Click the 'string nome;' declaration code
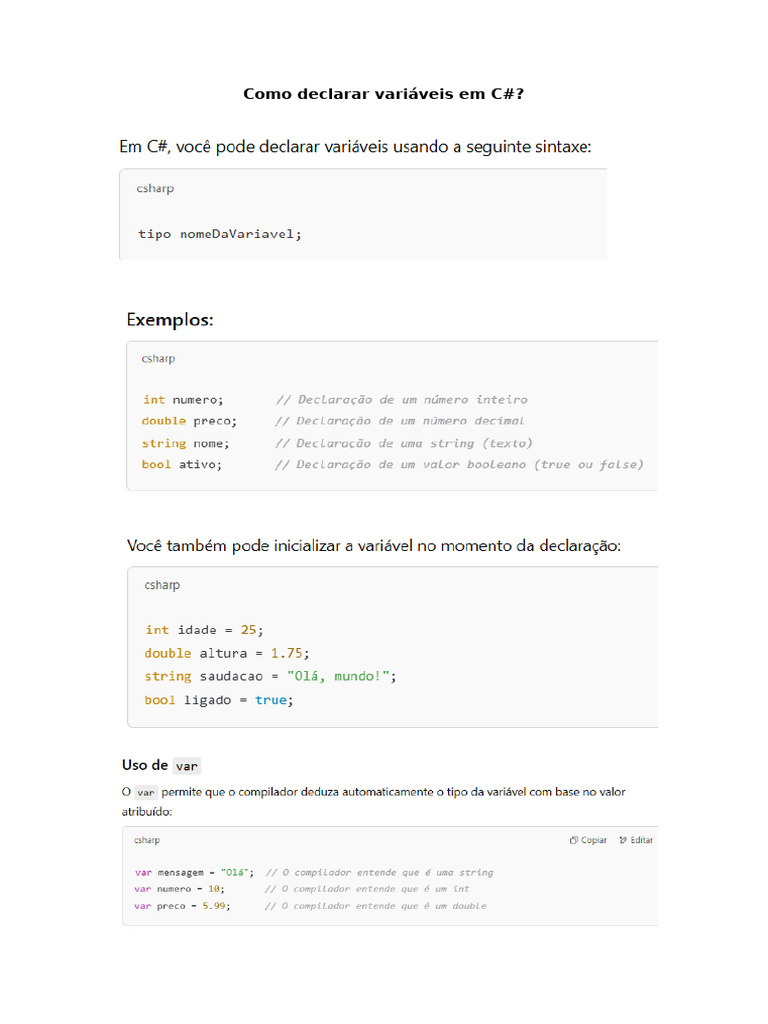768x1024 pixels. [x=186, y=443]
